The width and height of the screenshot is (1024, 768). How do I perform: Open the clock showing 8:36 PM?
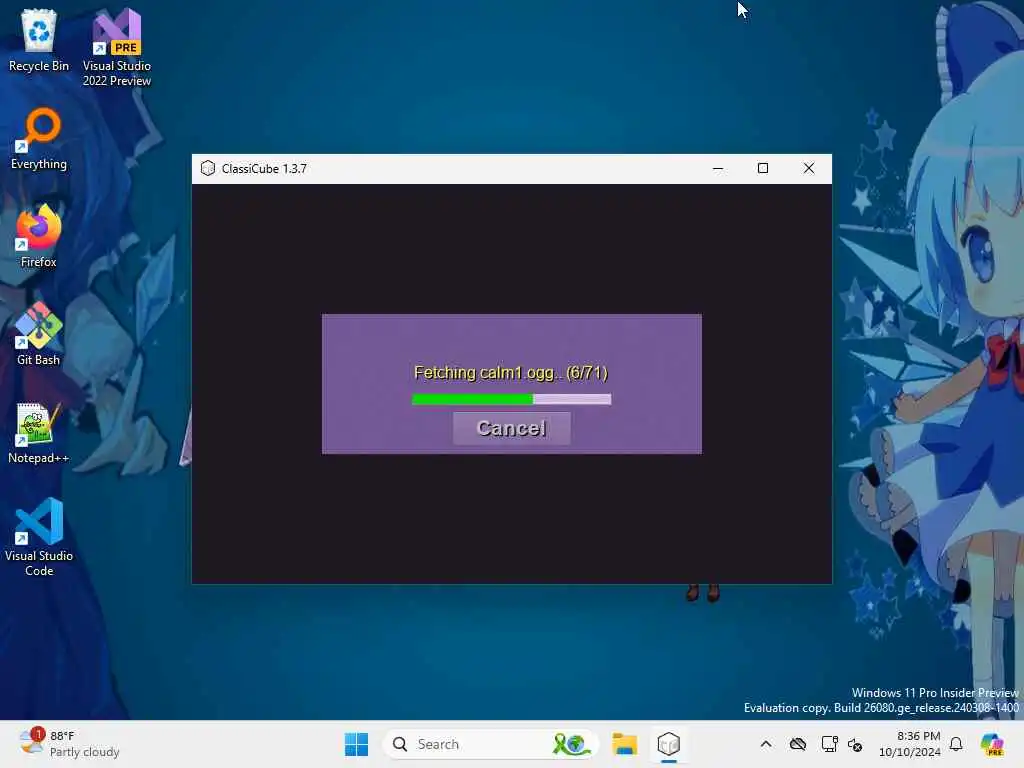point(909,744)
